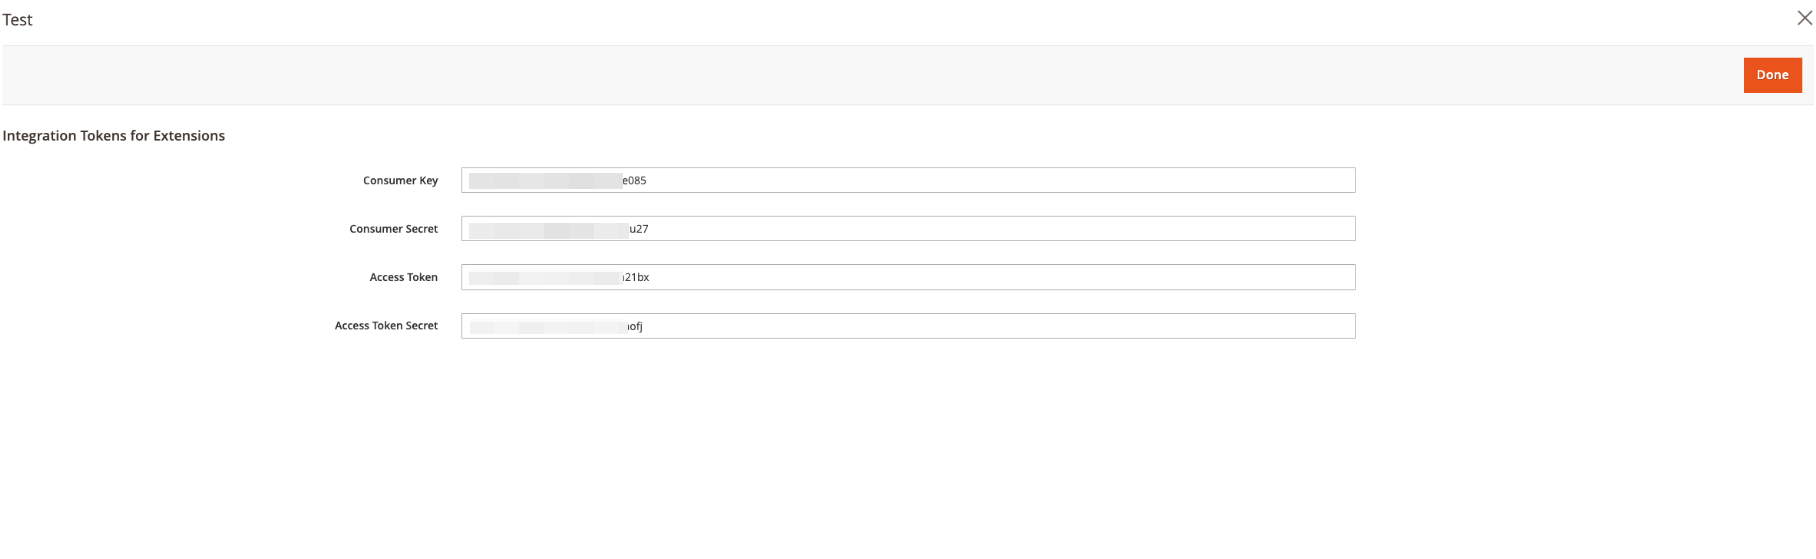The width and height of the screenshot is (1816, 559).
Task: Click the Access Token label
Action: (x=403, y=277)
